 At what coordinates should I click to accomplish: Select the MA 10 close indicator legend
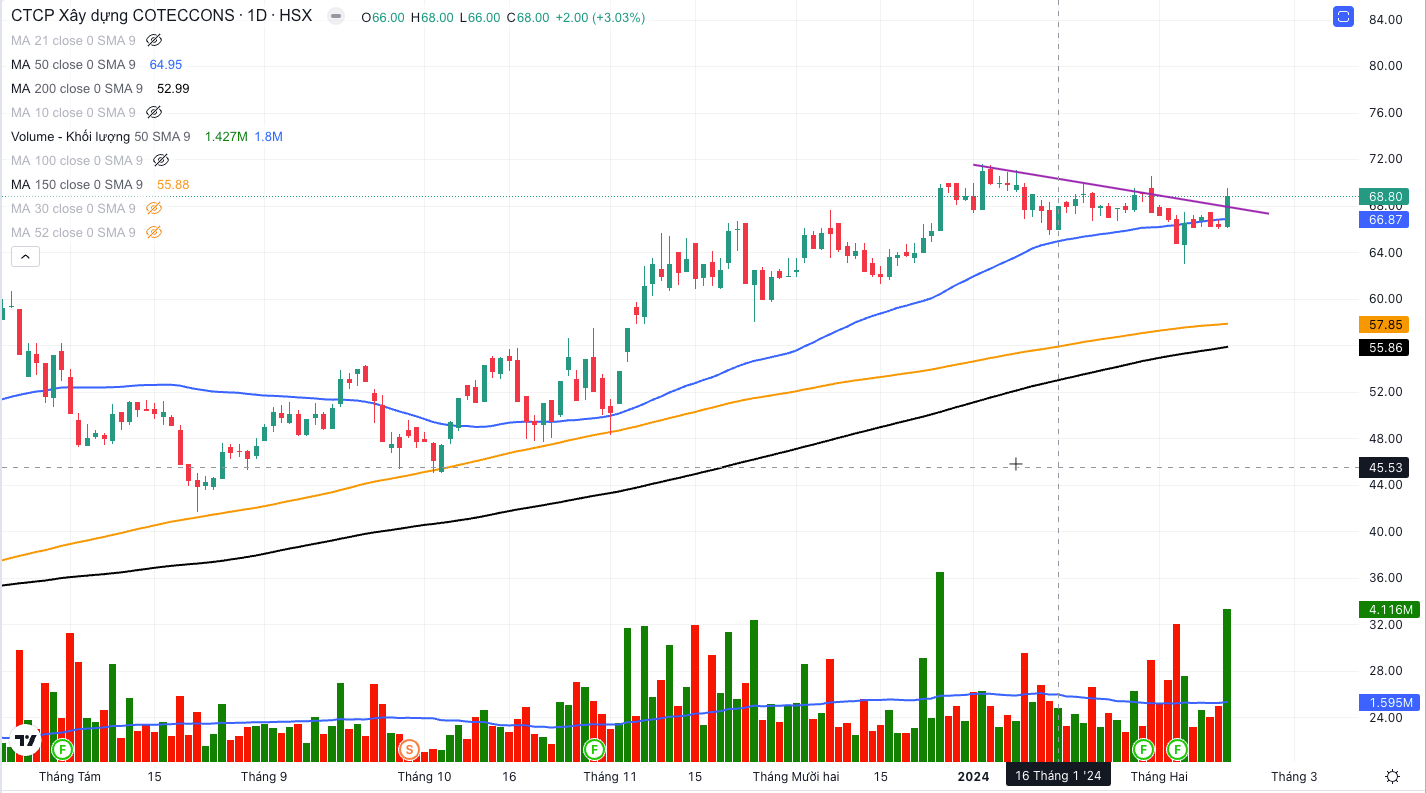73,112
